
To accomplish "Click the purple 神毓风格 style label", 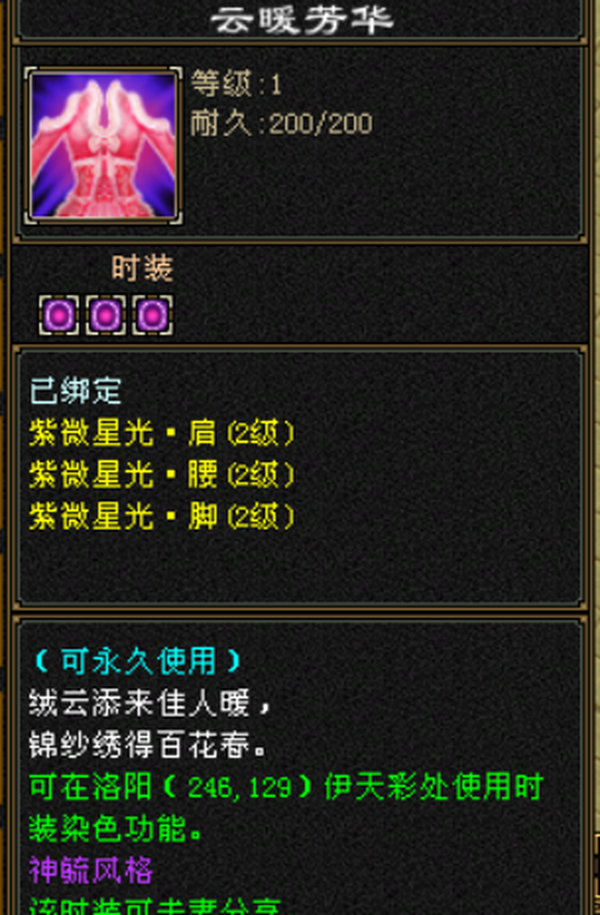I will coord(91,871).
